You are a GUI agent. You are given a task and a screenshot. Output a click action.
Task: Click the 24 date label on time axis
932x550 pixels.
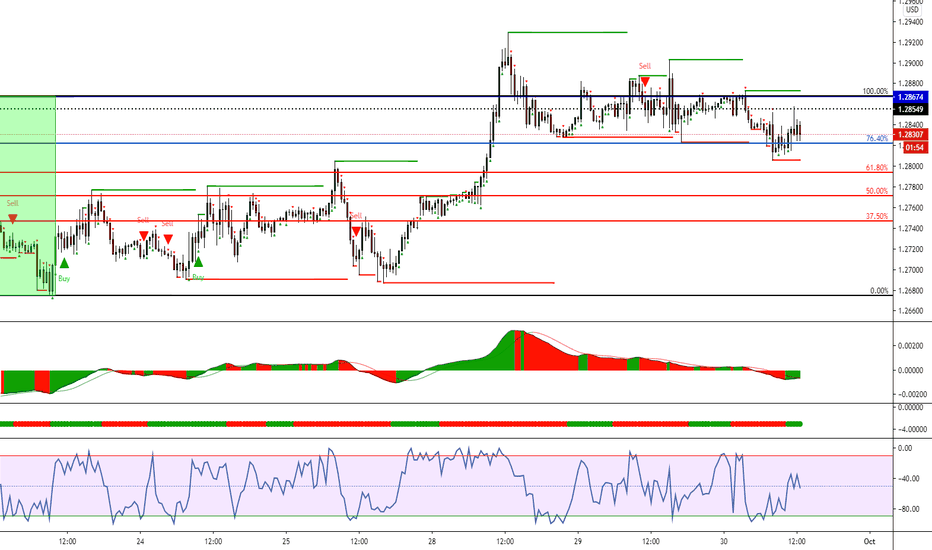point(140,541)
